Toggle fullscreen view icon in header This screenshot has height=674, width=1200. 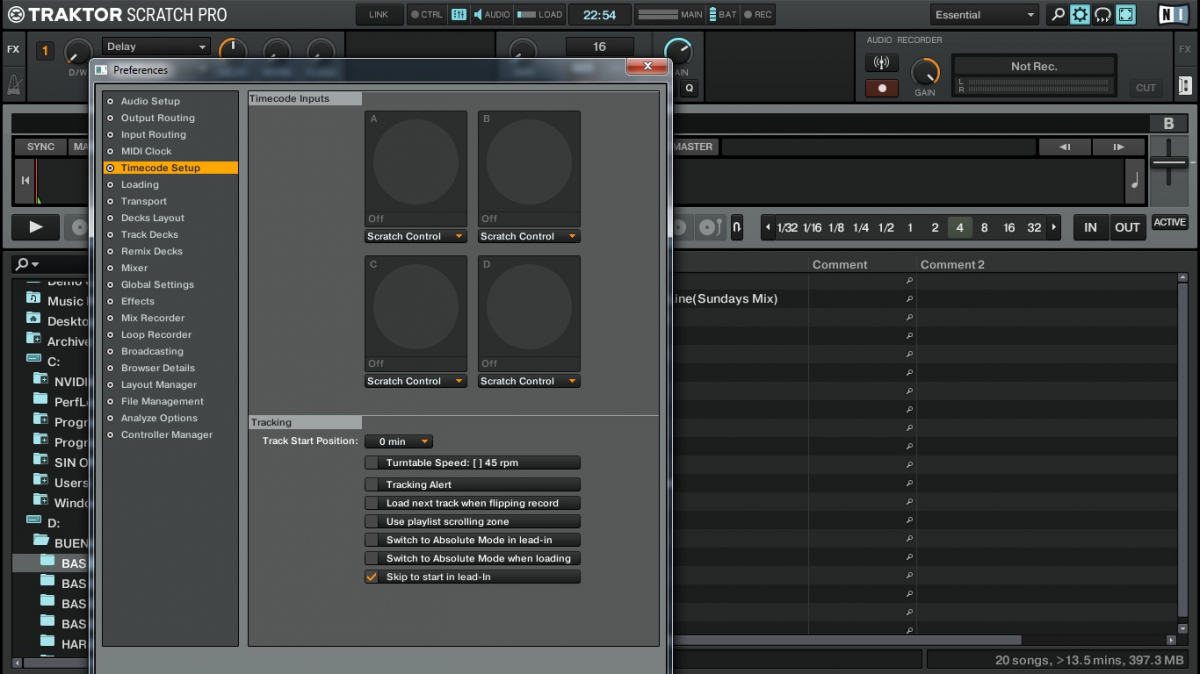(1126, 15)
